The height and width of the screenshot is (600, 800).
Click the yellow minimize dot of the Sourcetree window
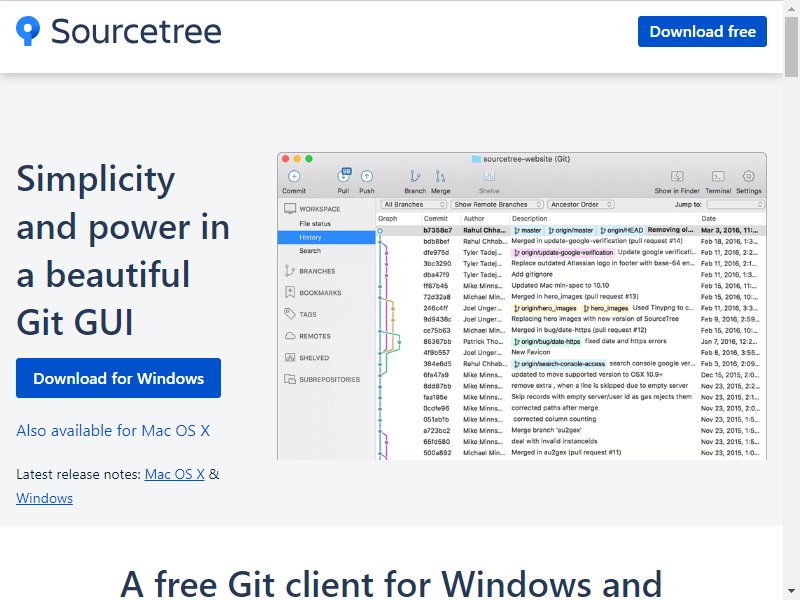(x=297, y=159)
